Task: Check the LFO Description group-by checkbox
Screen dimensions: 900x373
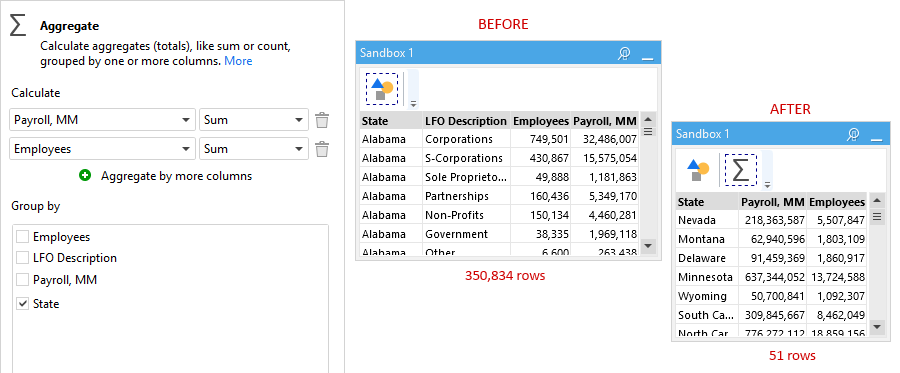Action: (x=22, y=258)
